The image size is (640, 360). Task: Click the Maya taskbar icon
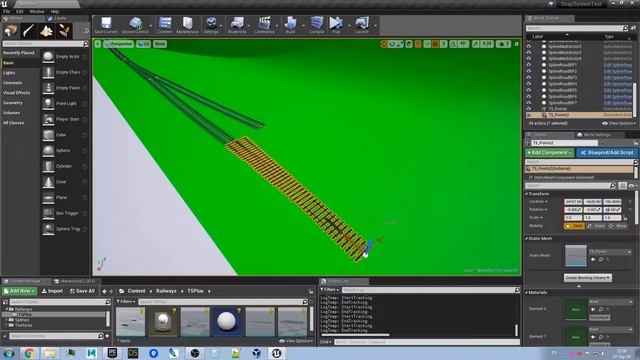[x=91, y=353]
